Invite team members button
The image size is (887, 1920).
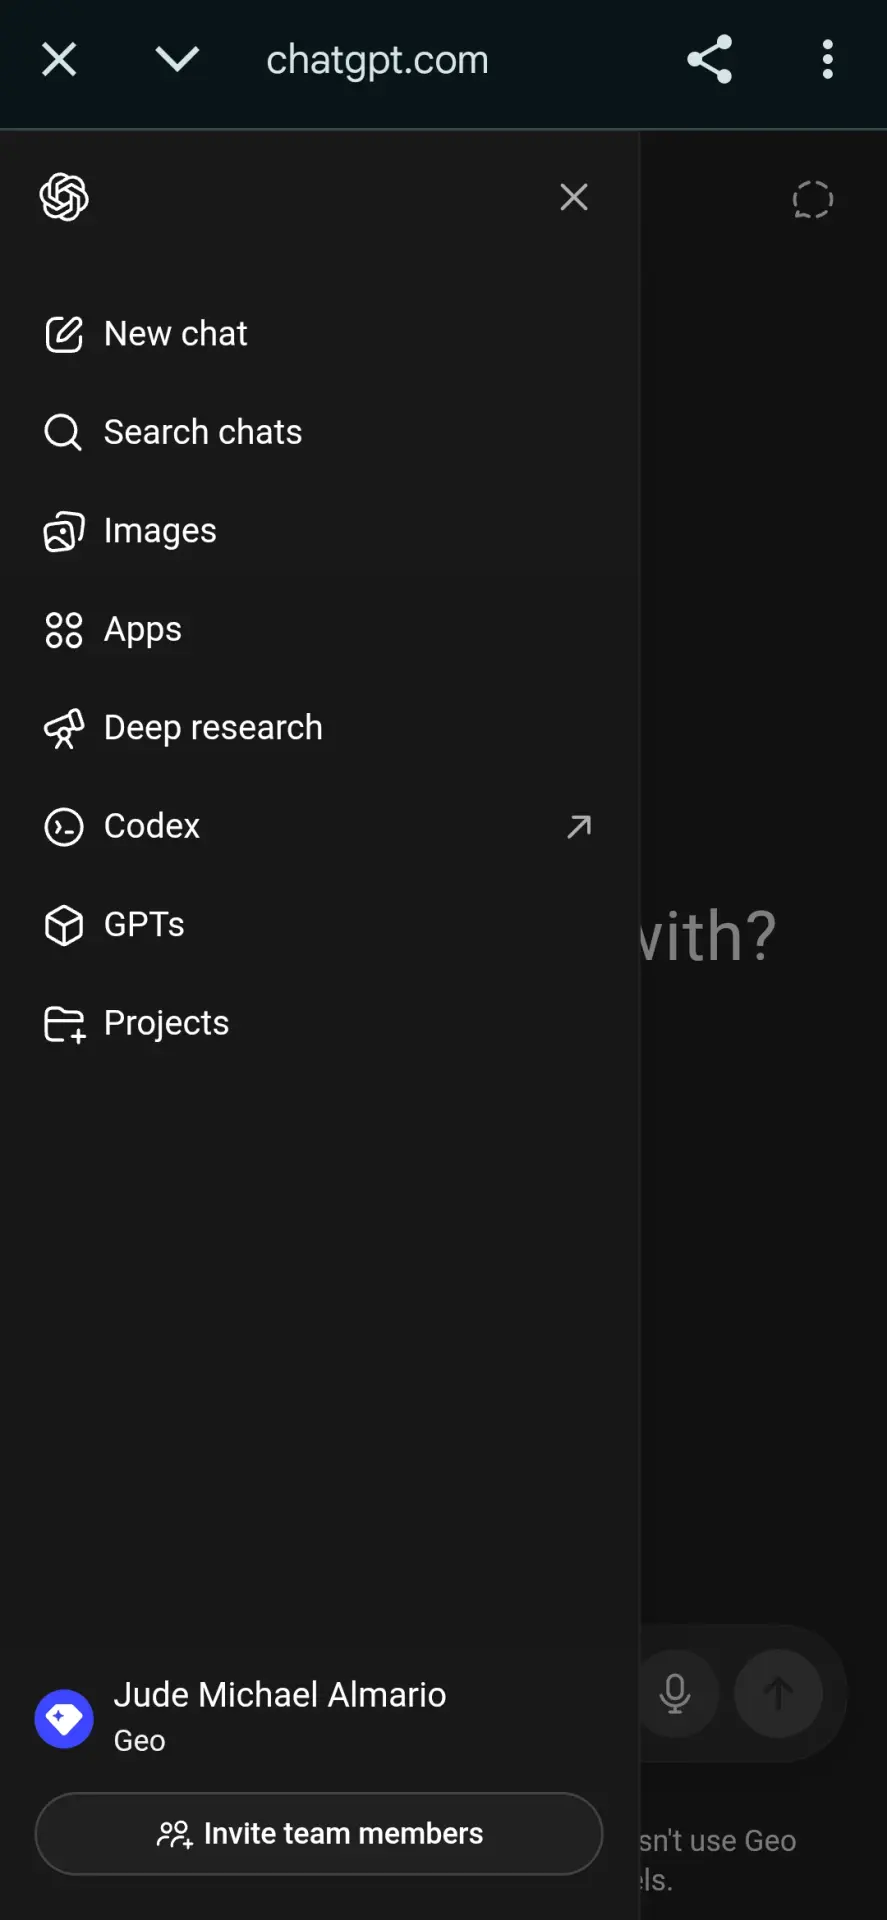click(319, 1833)
